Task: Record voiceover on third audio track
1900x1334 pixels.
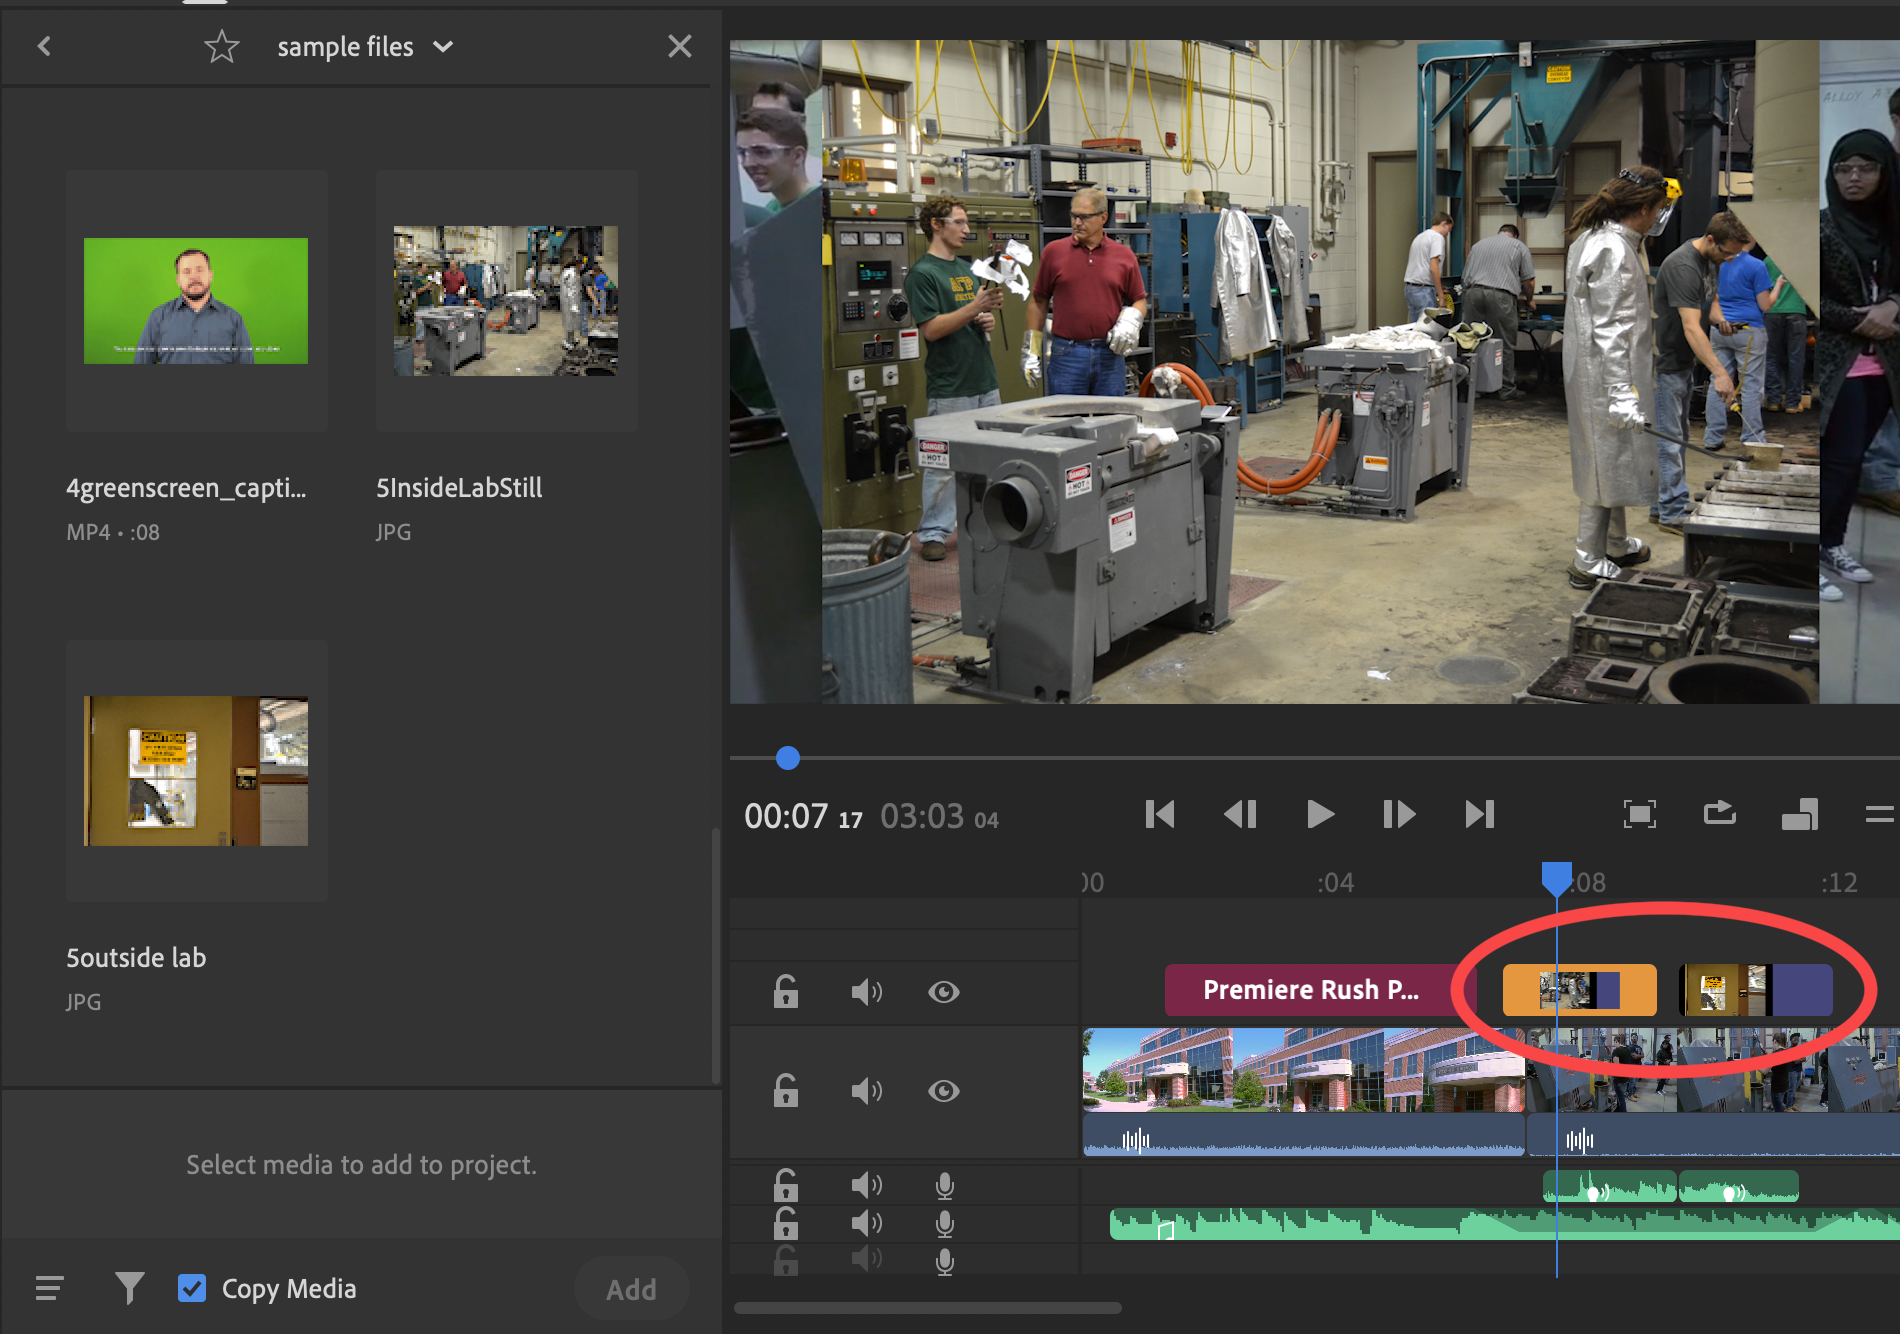Action: [944, 1262]
